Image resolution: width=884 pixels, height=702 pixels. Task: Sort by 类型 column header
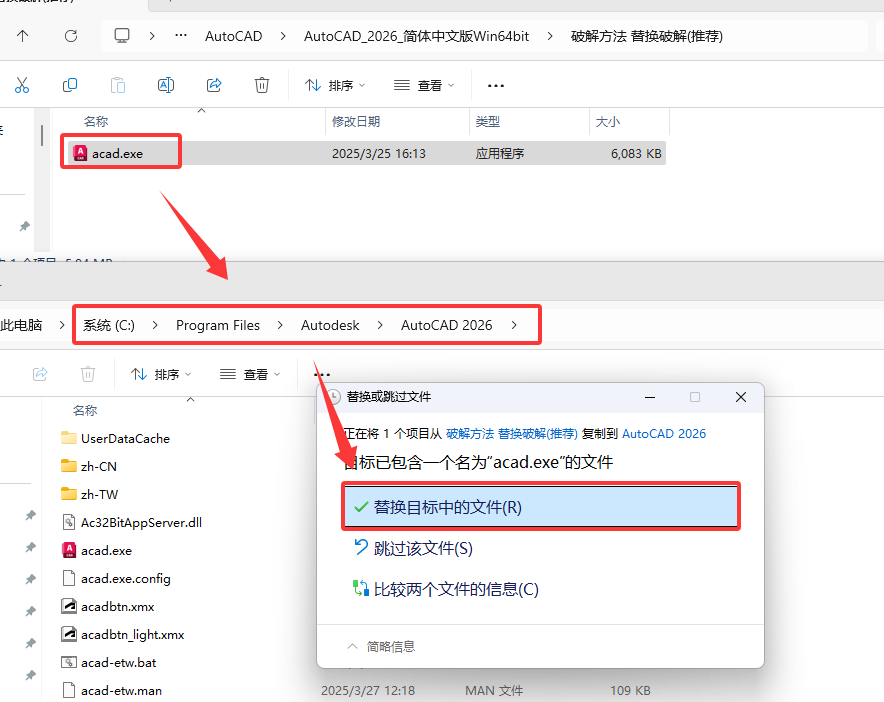coord(488,121)
